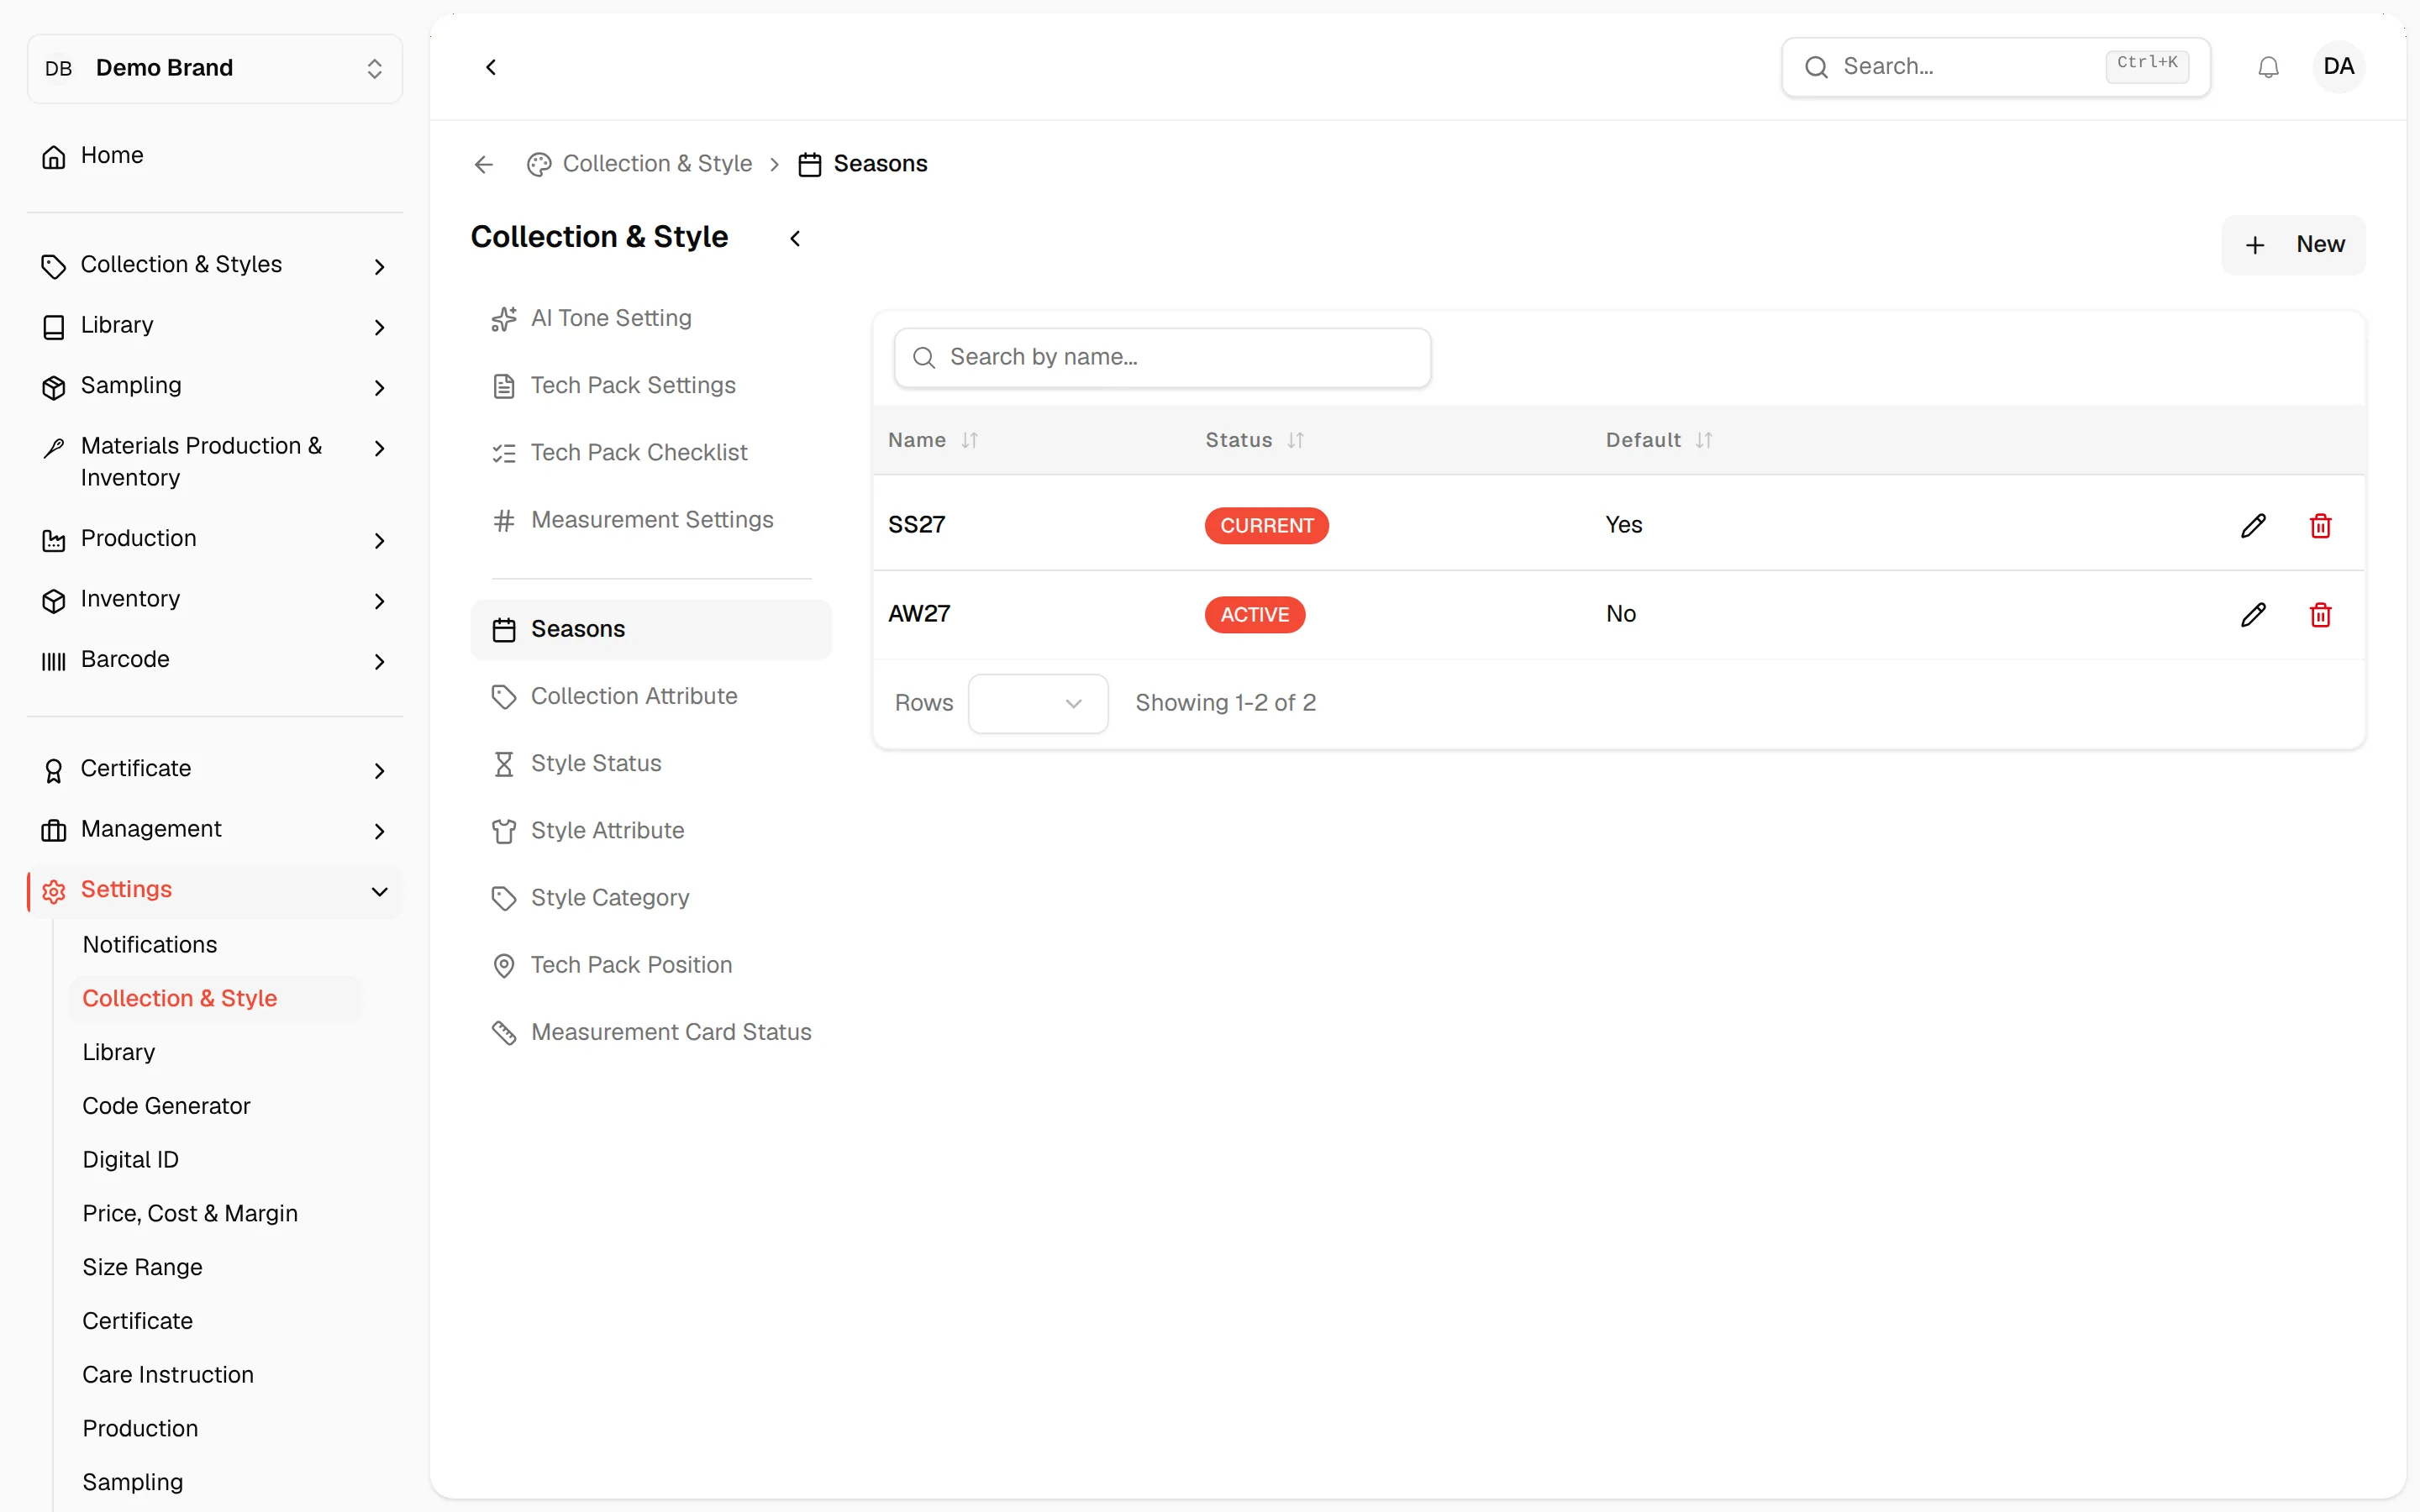Expand the Barcode sidebar section
Screen dimensions: 2420x1512
click(x=215, y=660)
